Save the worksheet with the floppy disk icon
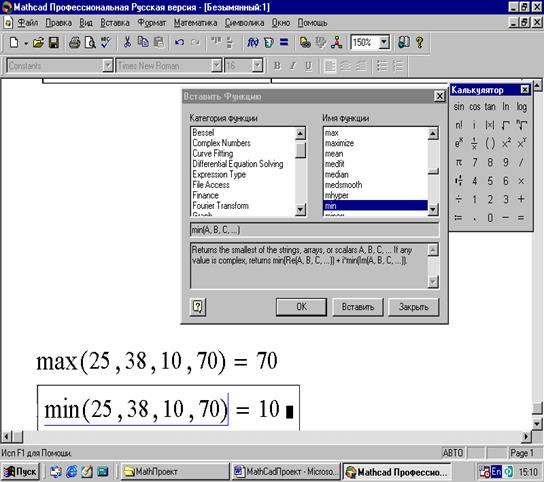The height and width of the screenshot is (482, 544). 54,43
